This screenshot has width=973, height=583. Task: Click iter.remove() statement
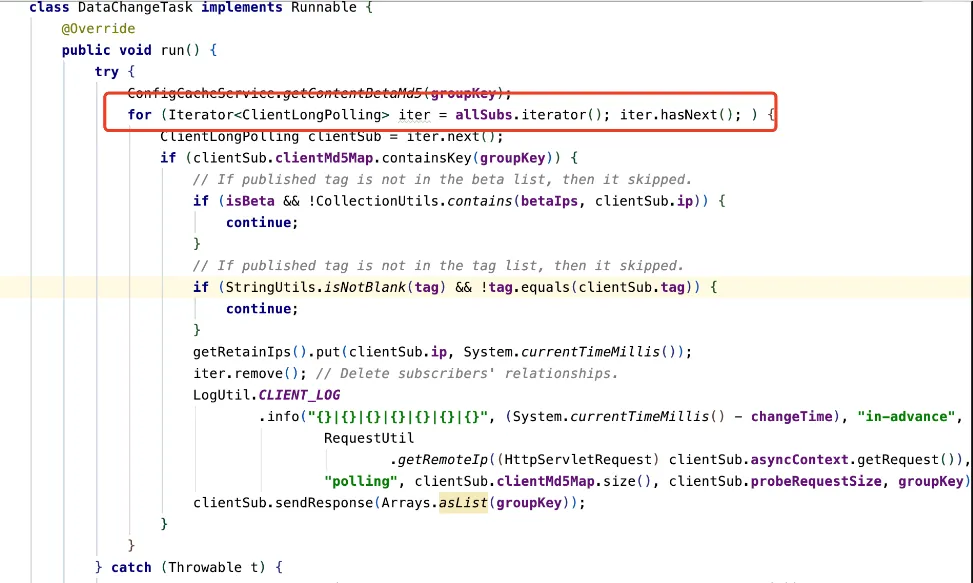tap(250, 373)
